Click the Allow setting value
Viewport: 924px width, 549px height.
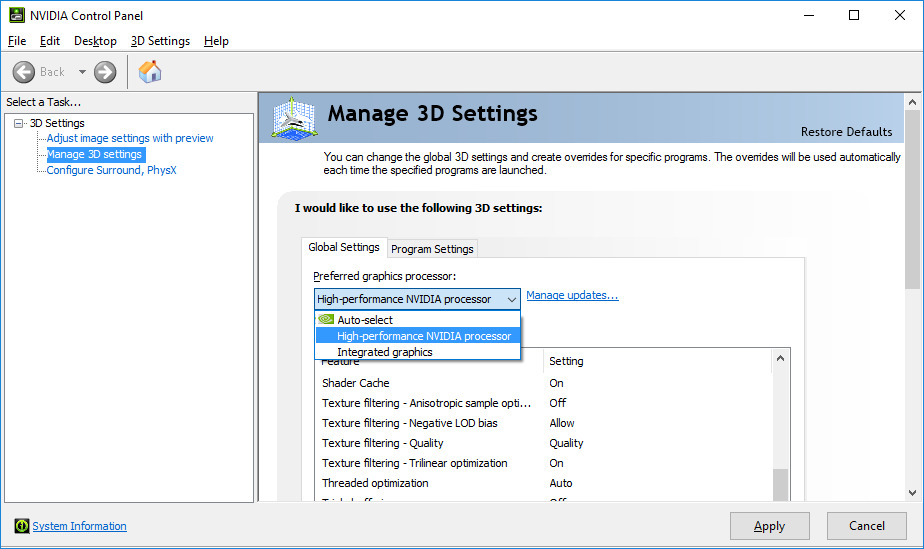pos(562,423)
